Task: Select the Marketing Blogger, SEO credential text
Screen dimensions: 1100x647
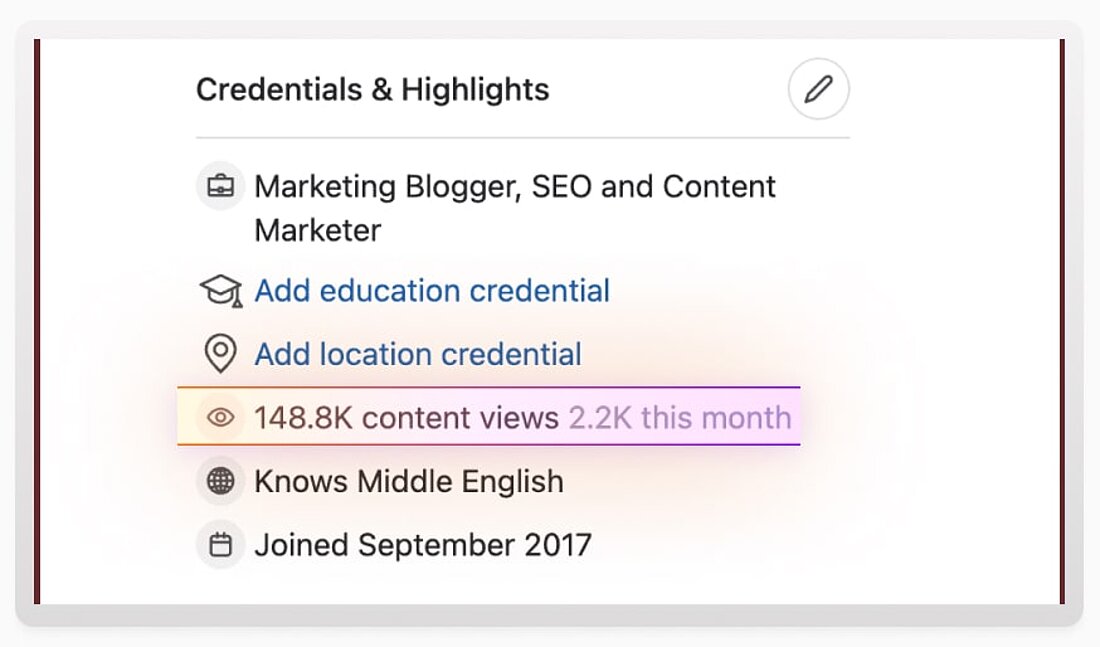Action: 515,186
